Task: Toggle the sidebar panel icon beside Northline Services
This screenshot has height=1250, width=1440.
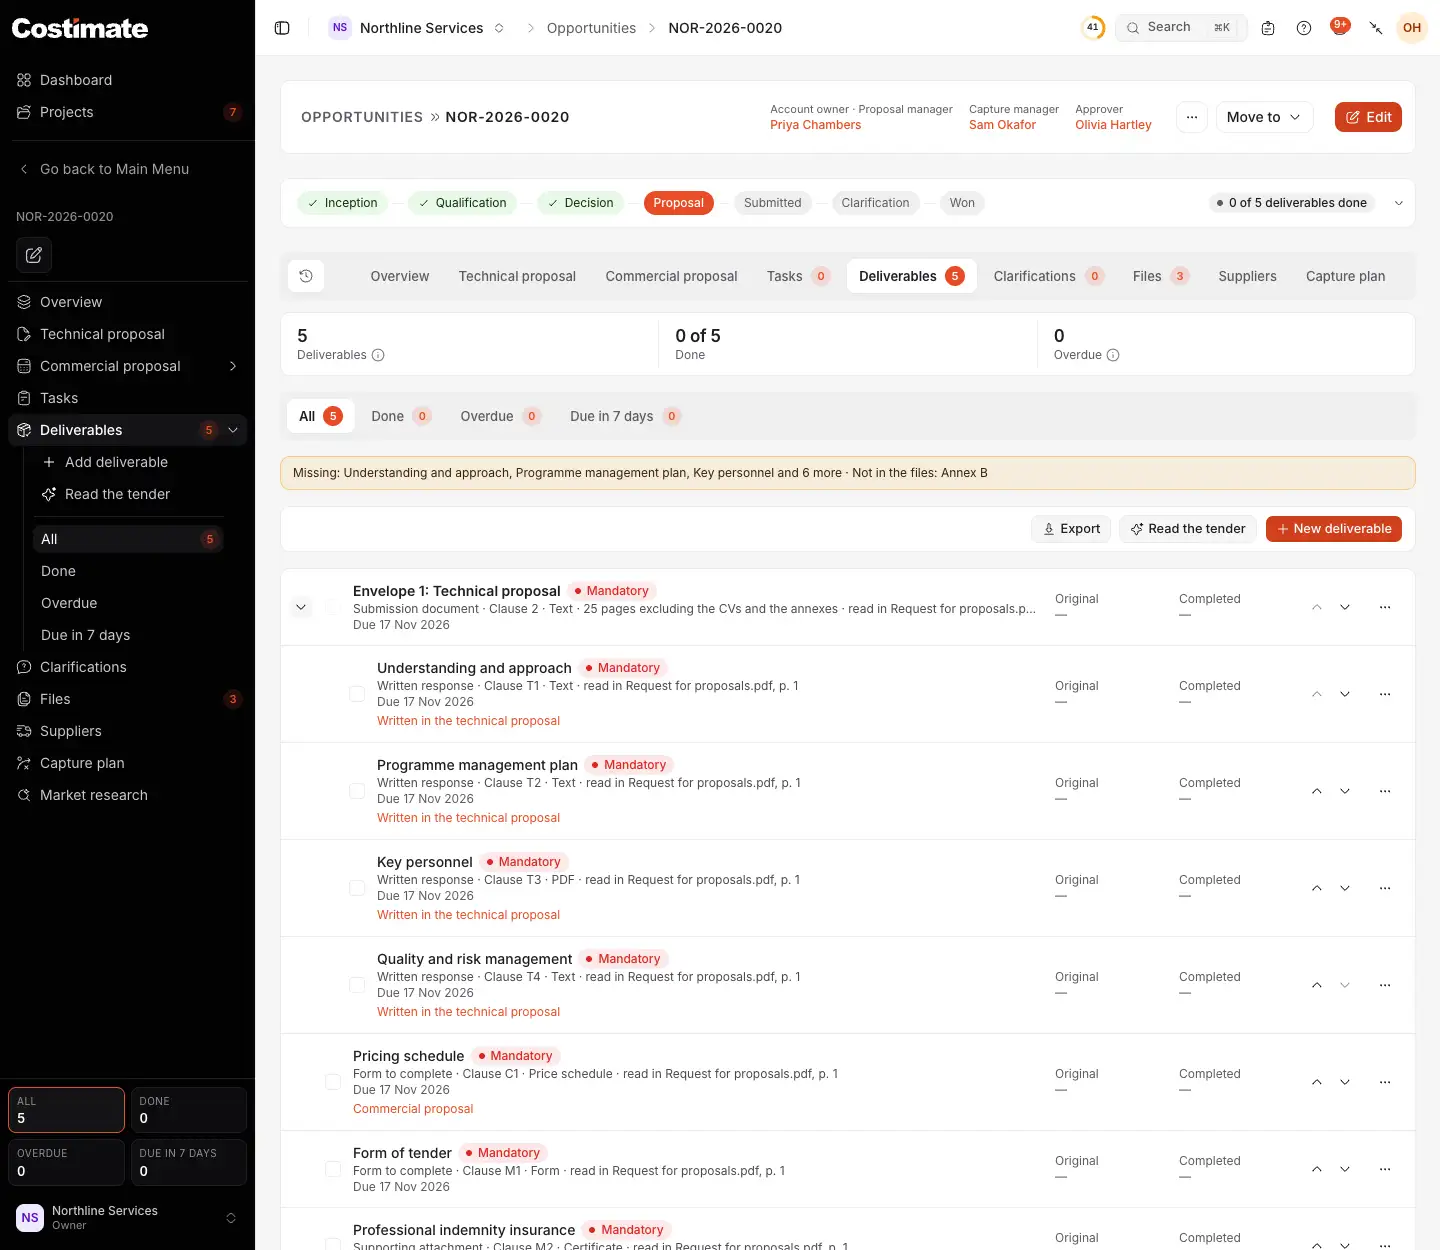Action: [282, 28]
